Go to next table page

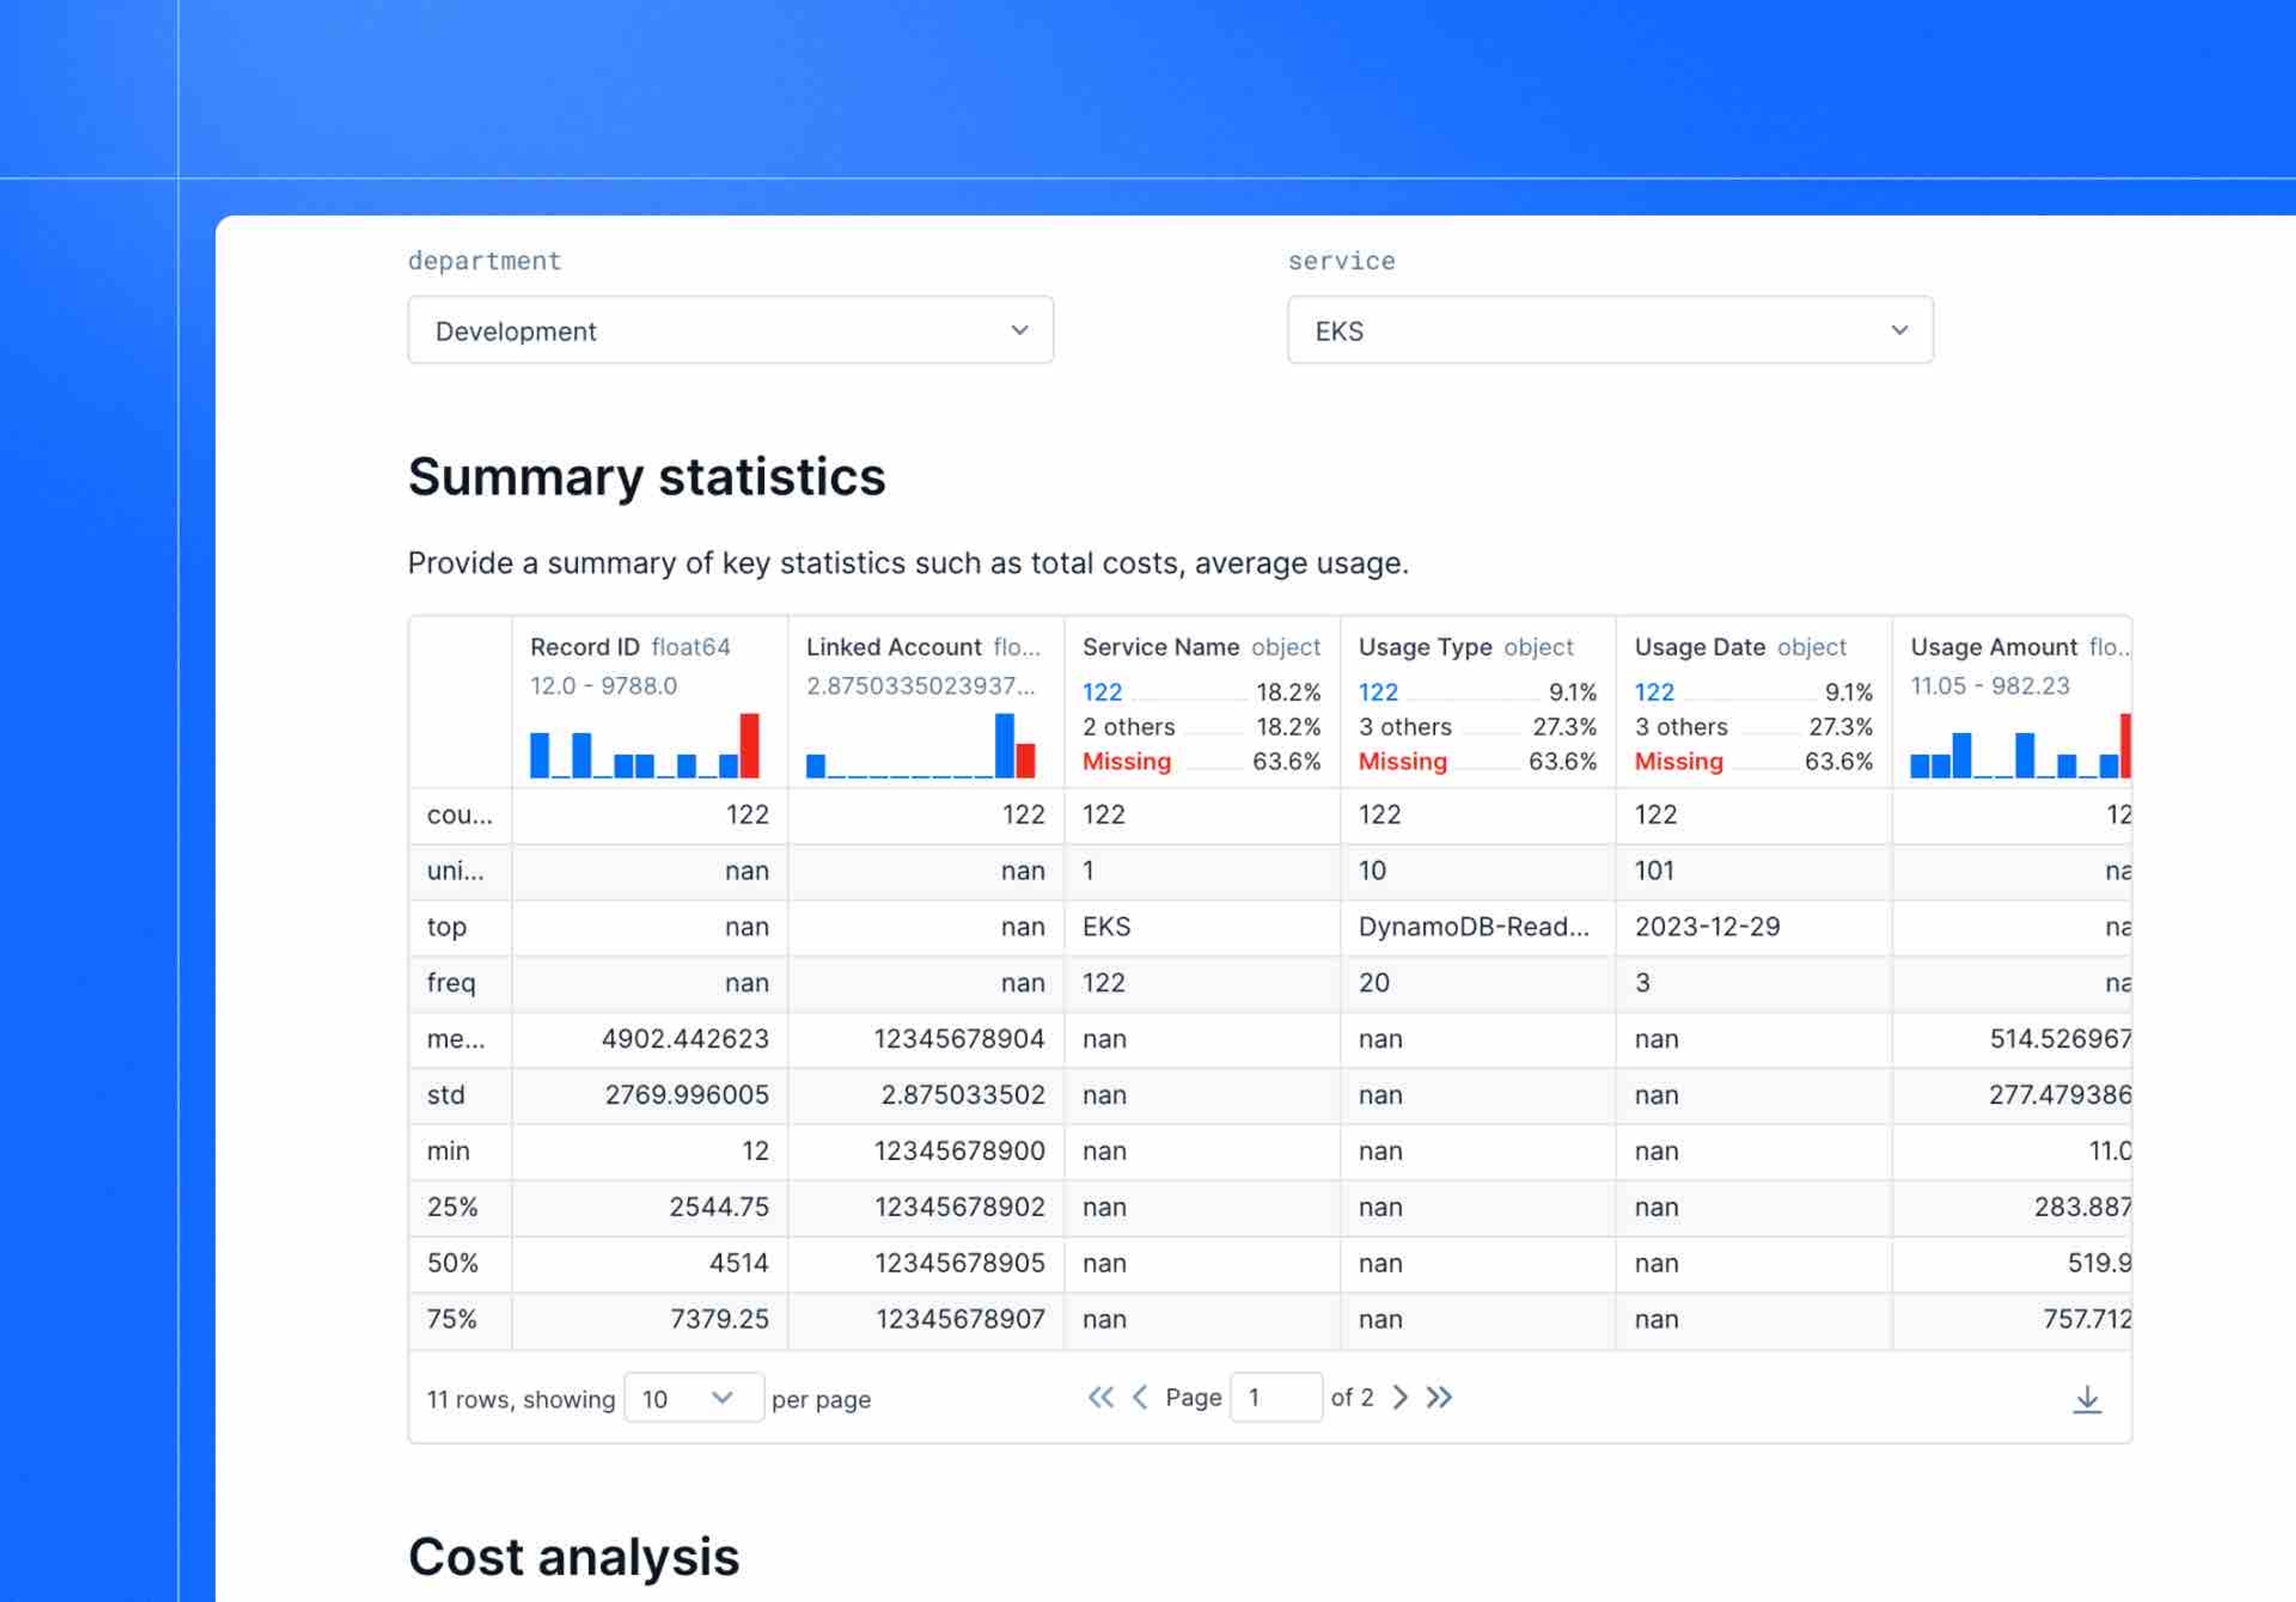click(x=1400, y=1398)
